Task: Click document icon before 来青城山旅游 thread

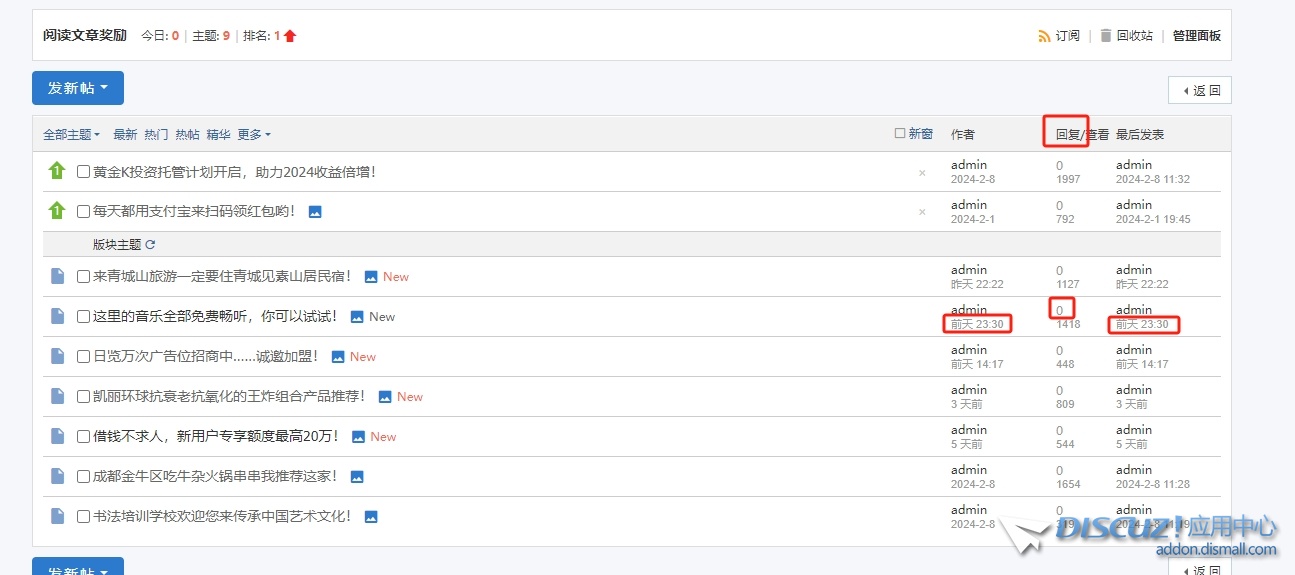Action: (x=57, y=276)
